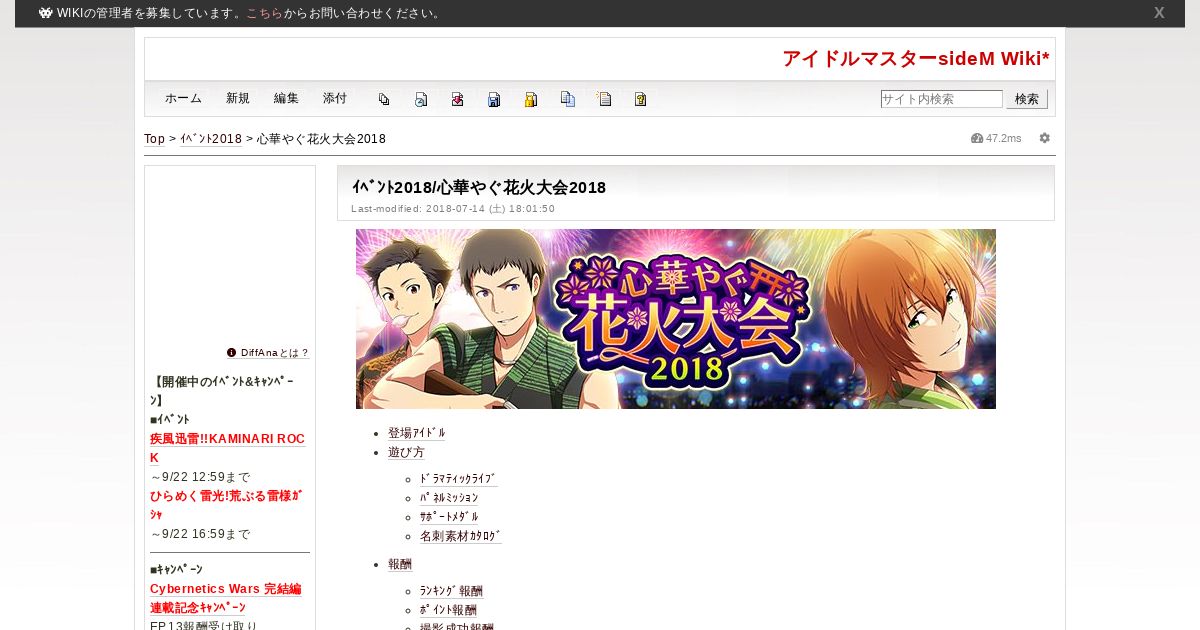
Task: Click the page heading ｲﾍﾞﾝﾄ2018/心華やぐ花火大会2018
Action: click(478, 187)
